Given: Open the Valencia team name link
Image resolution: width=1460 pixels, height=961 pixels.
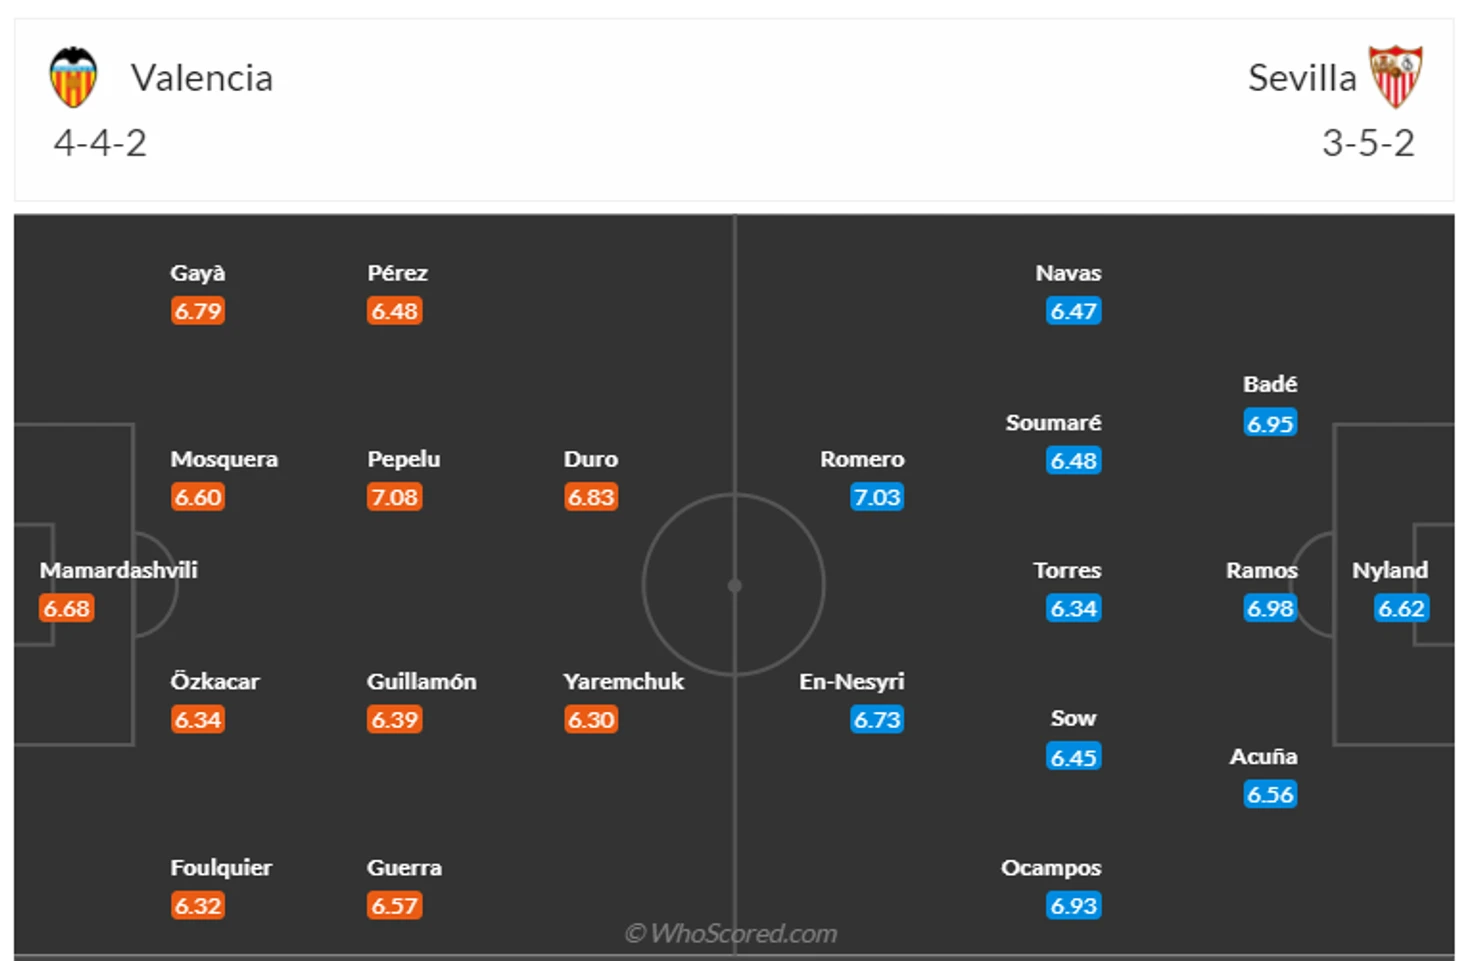Looking at the screenshot, I should 202,78.
